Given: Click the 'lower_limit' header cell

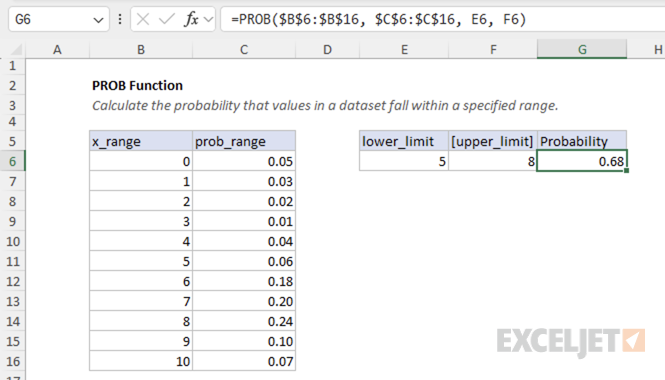Looking at the screenshot, I should point(404,141).
